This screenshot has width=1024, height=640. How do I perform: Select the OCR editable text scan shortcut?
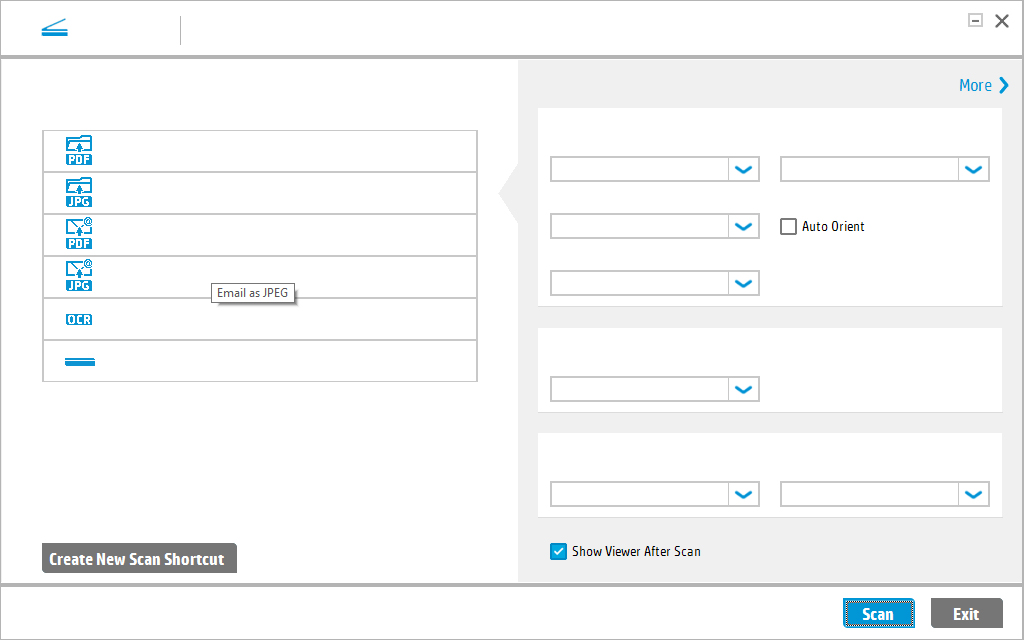78,318
